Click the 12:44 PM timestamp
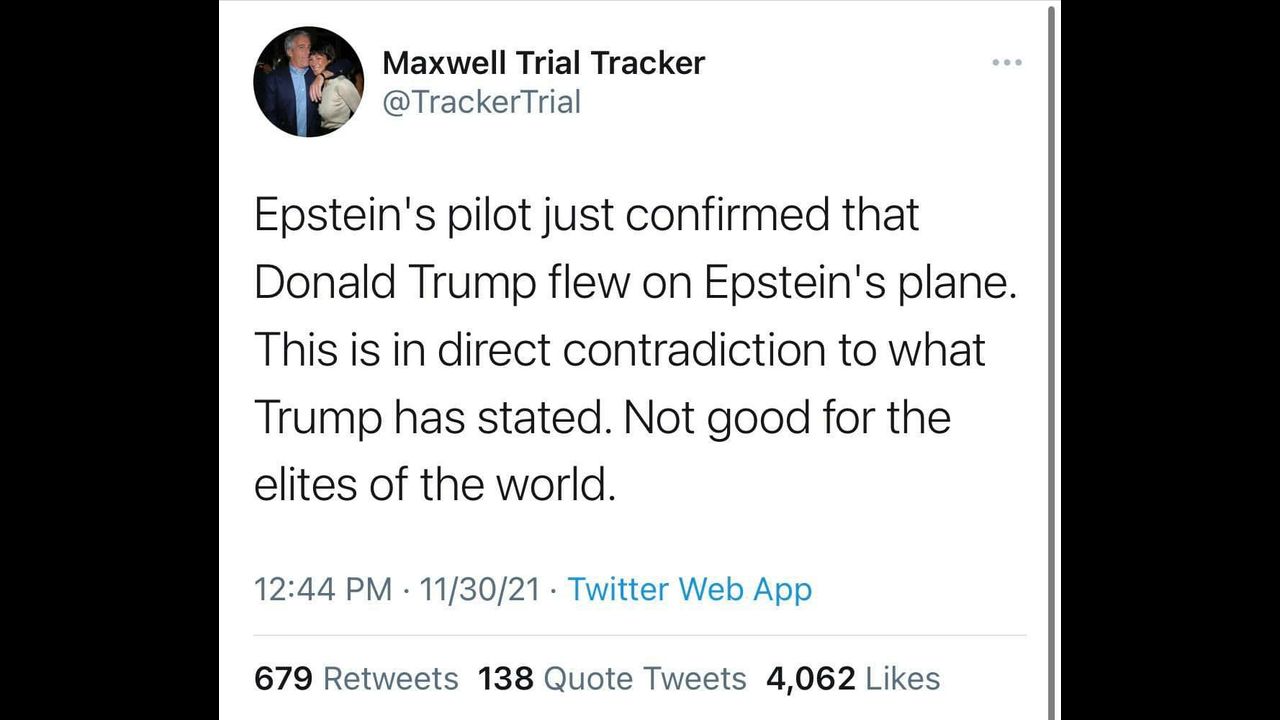 [323, 589]
